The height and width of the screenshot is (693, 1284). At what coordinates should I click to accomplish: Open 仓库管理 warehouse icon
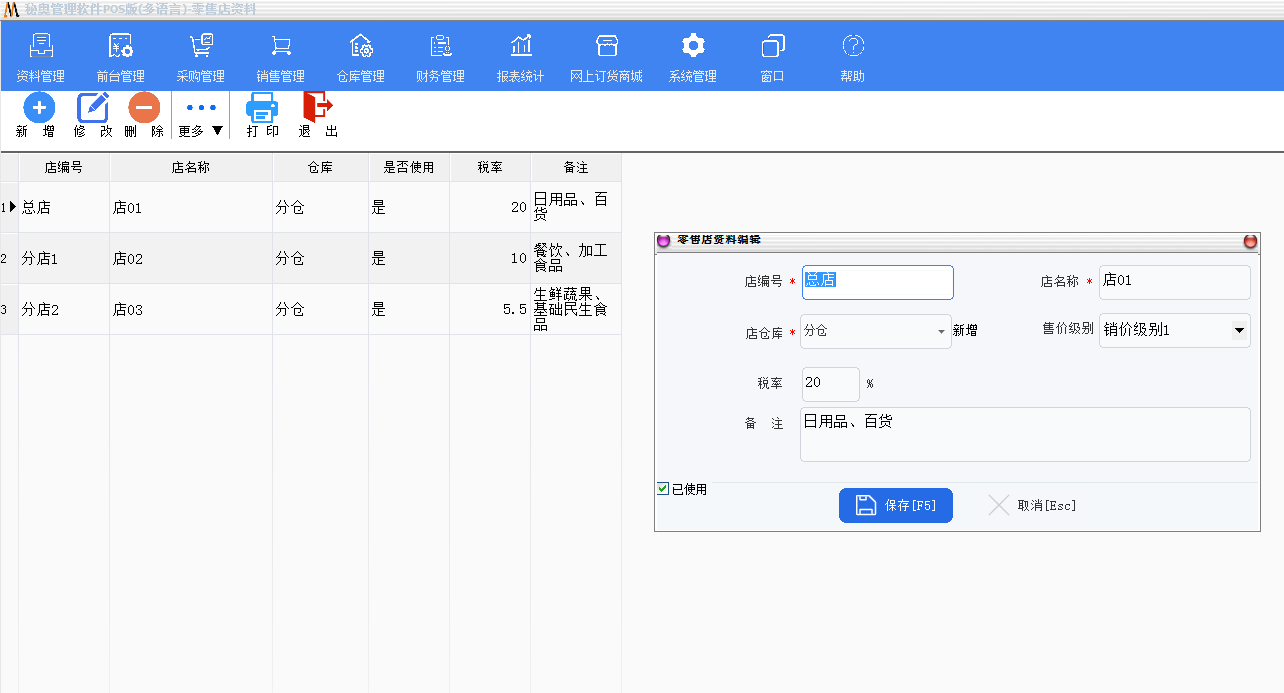pyautogui.click(x=361, y=46)
